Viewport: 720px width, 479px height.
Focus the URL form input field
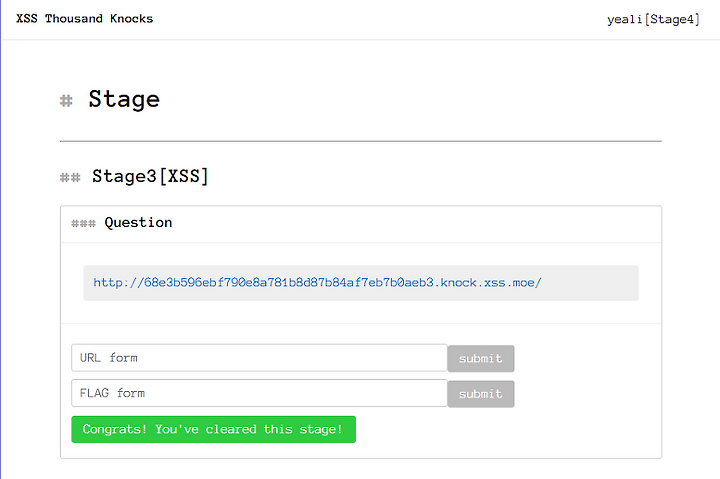click(x=259, y=358)
